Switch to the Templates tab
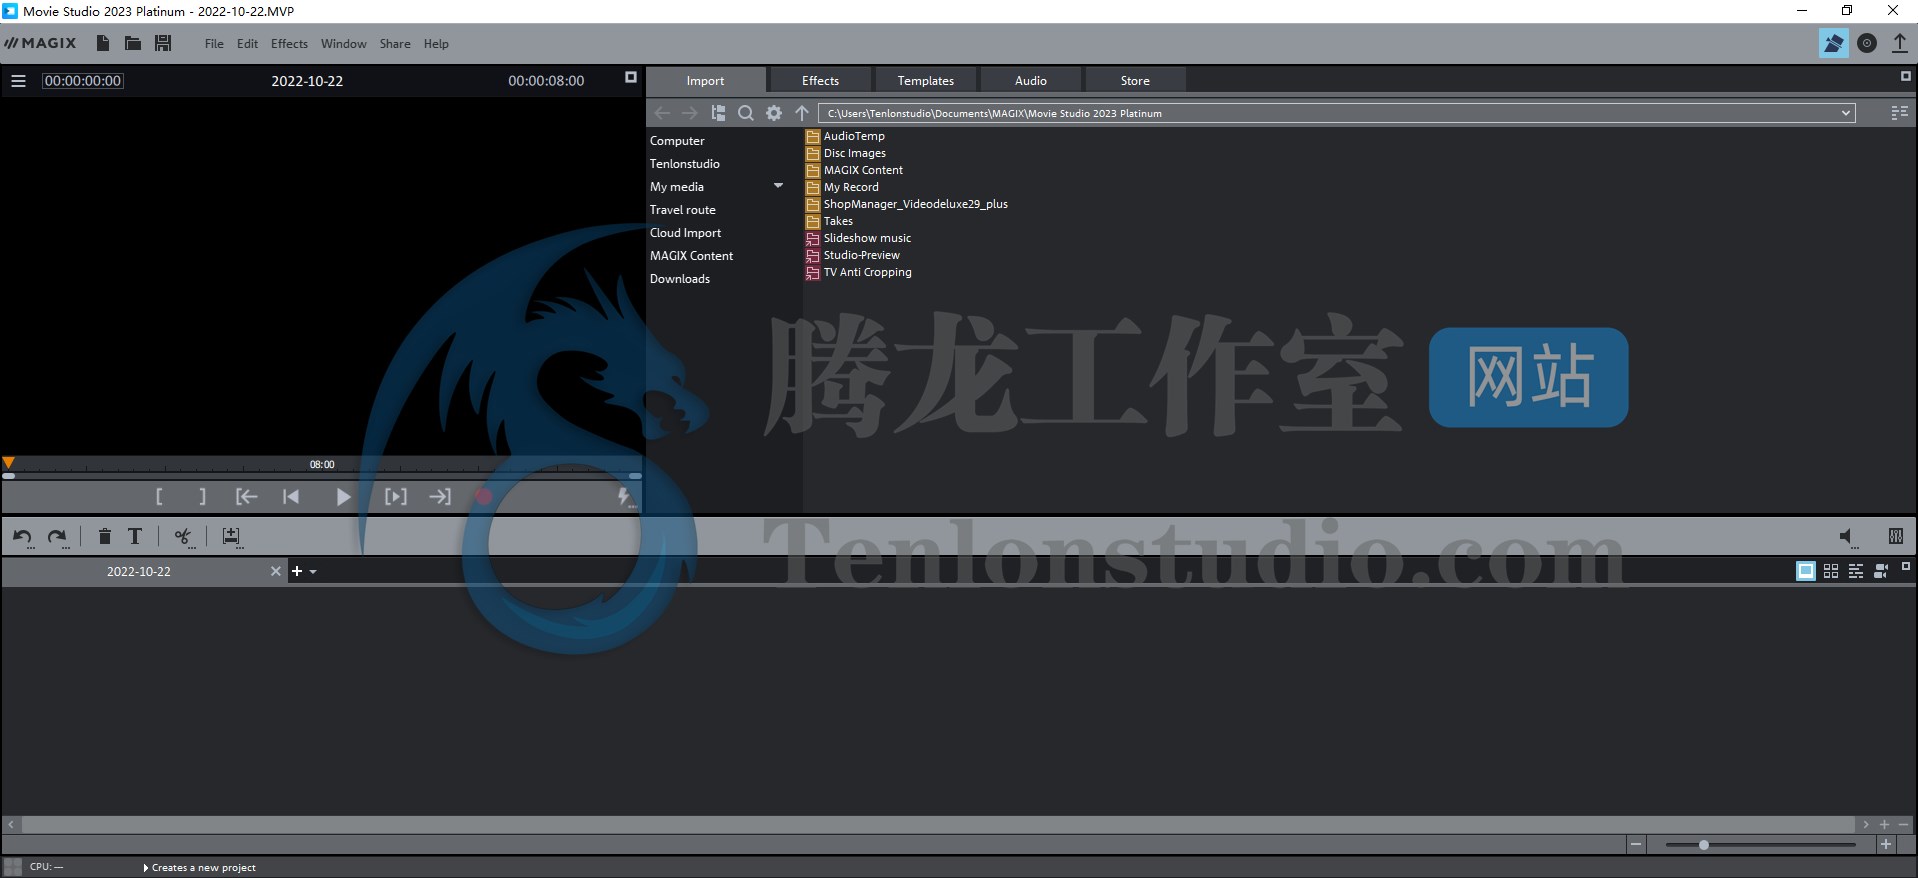1918x878 pixels. coord(925,81)
